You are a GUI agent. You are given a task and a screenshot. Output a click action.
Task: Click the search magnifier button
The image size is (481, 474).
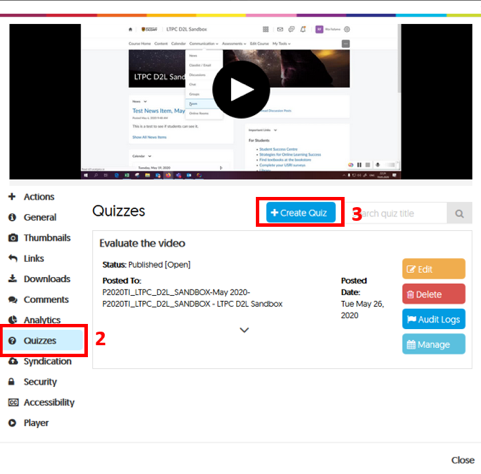pos(459,213)
